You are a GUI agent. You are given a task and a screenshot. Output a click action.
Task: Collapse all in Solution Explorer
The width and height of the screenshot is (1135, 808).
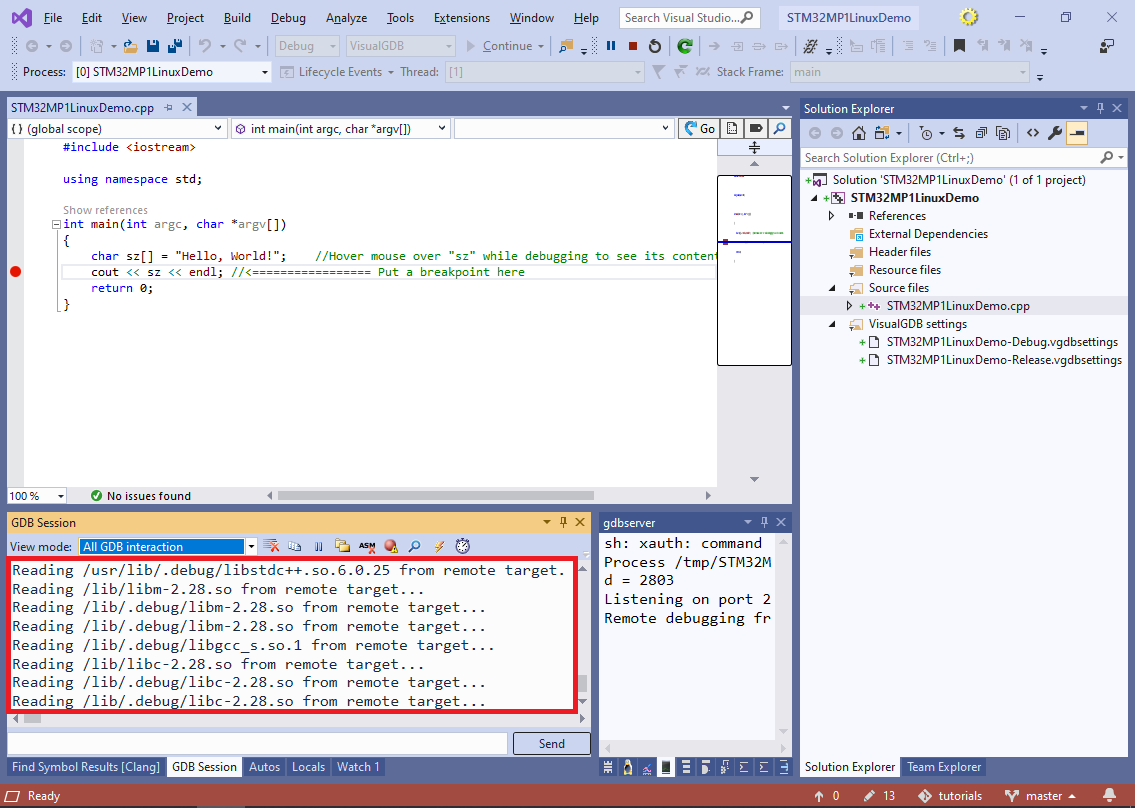(981, 133)
